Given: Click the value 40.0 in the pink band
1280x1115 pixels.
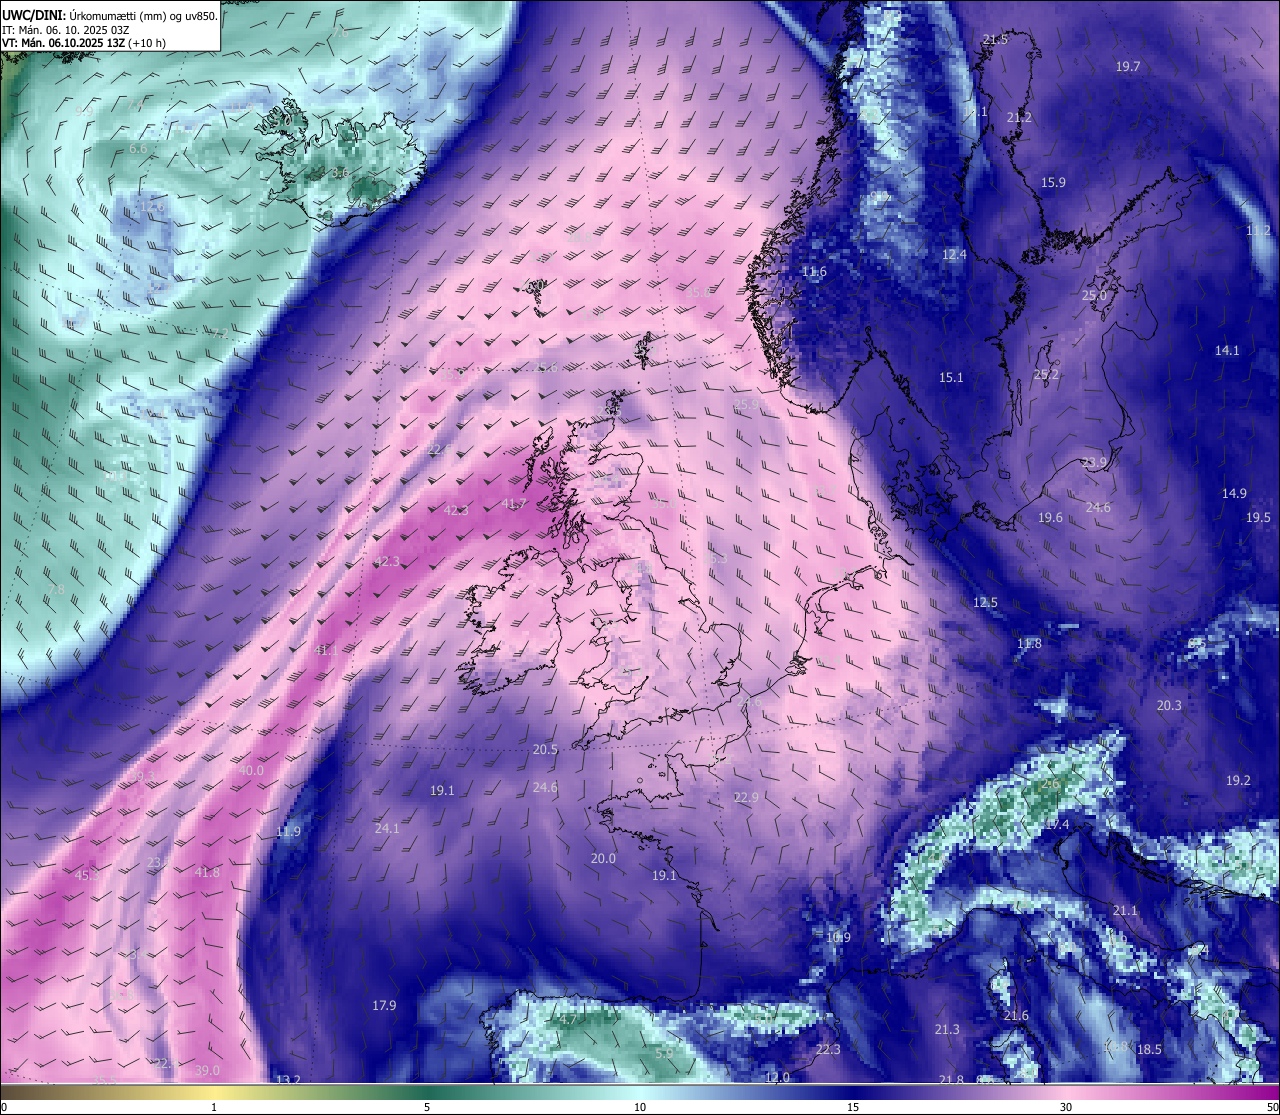Looking at the screenshot, I should point(251,770).
